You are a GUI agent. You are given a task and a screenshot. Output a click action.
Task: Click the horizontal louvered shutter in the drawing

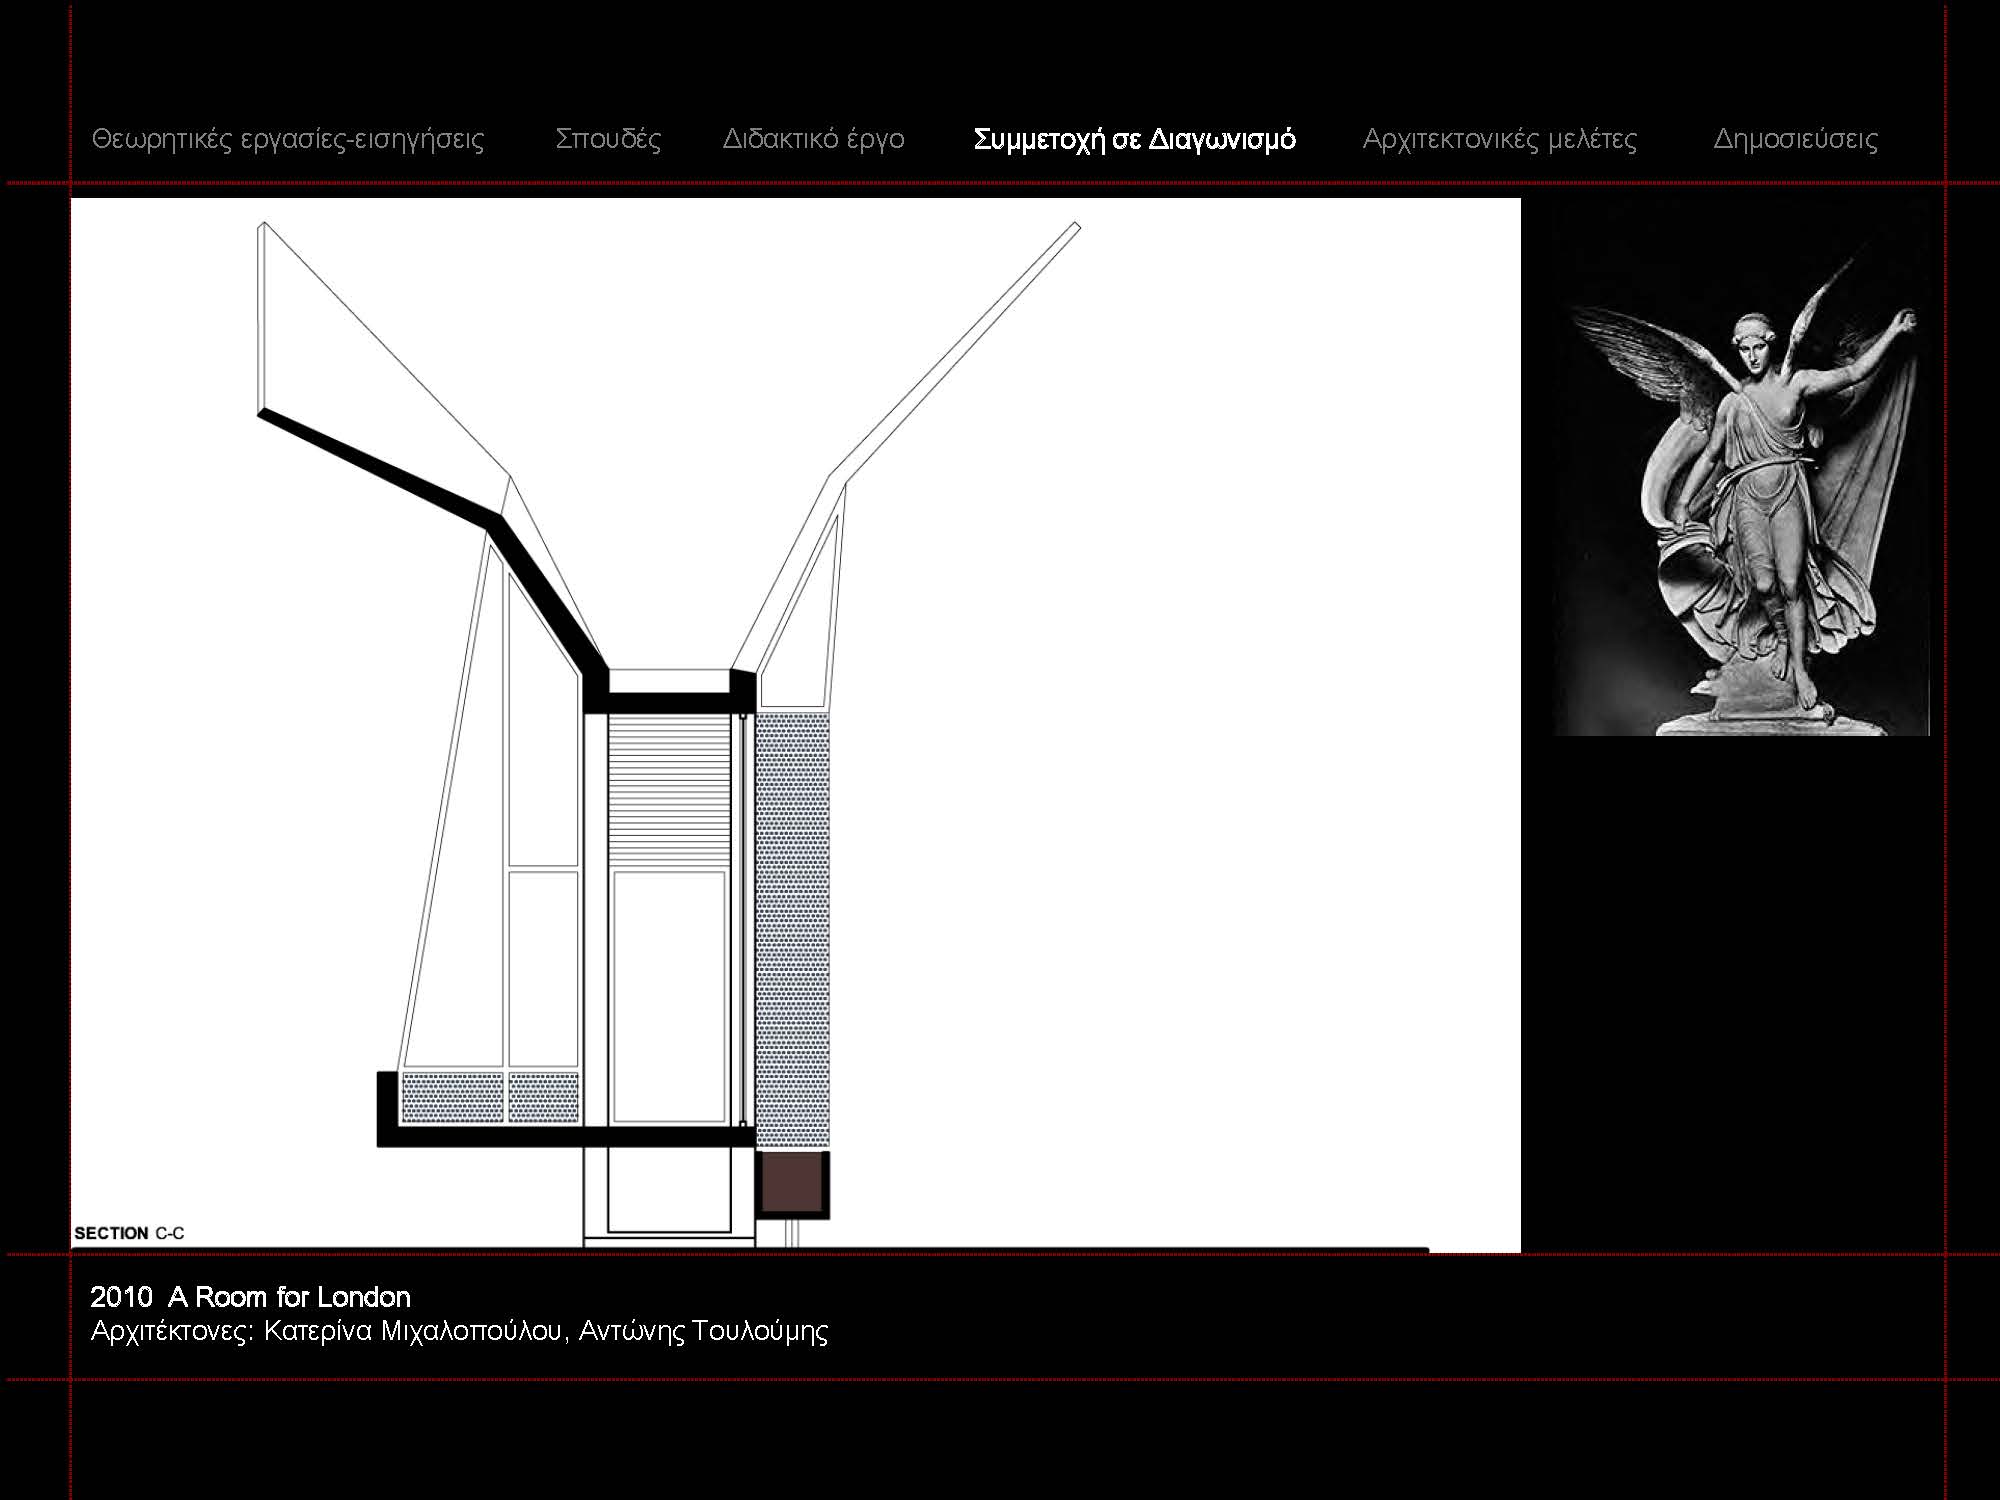click(x=670, y=790)
